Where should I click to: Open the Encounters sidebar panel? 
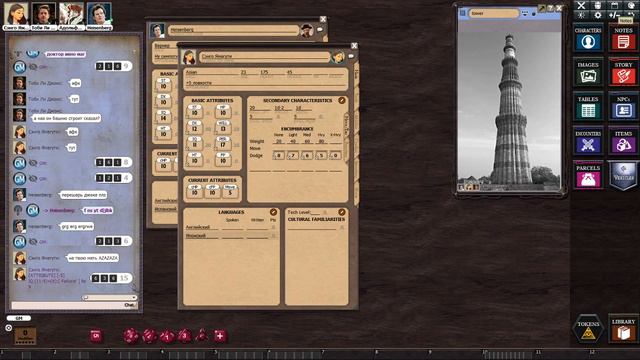pos(588,141)
